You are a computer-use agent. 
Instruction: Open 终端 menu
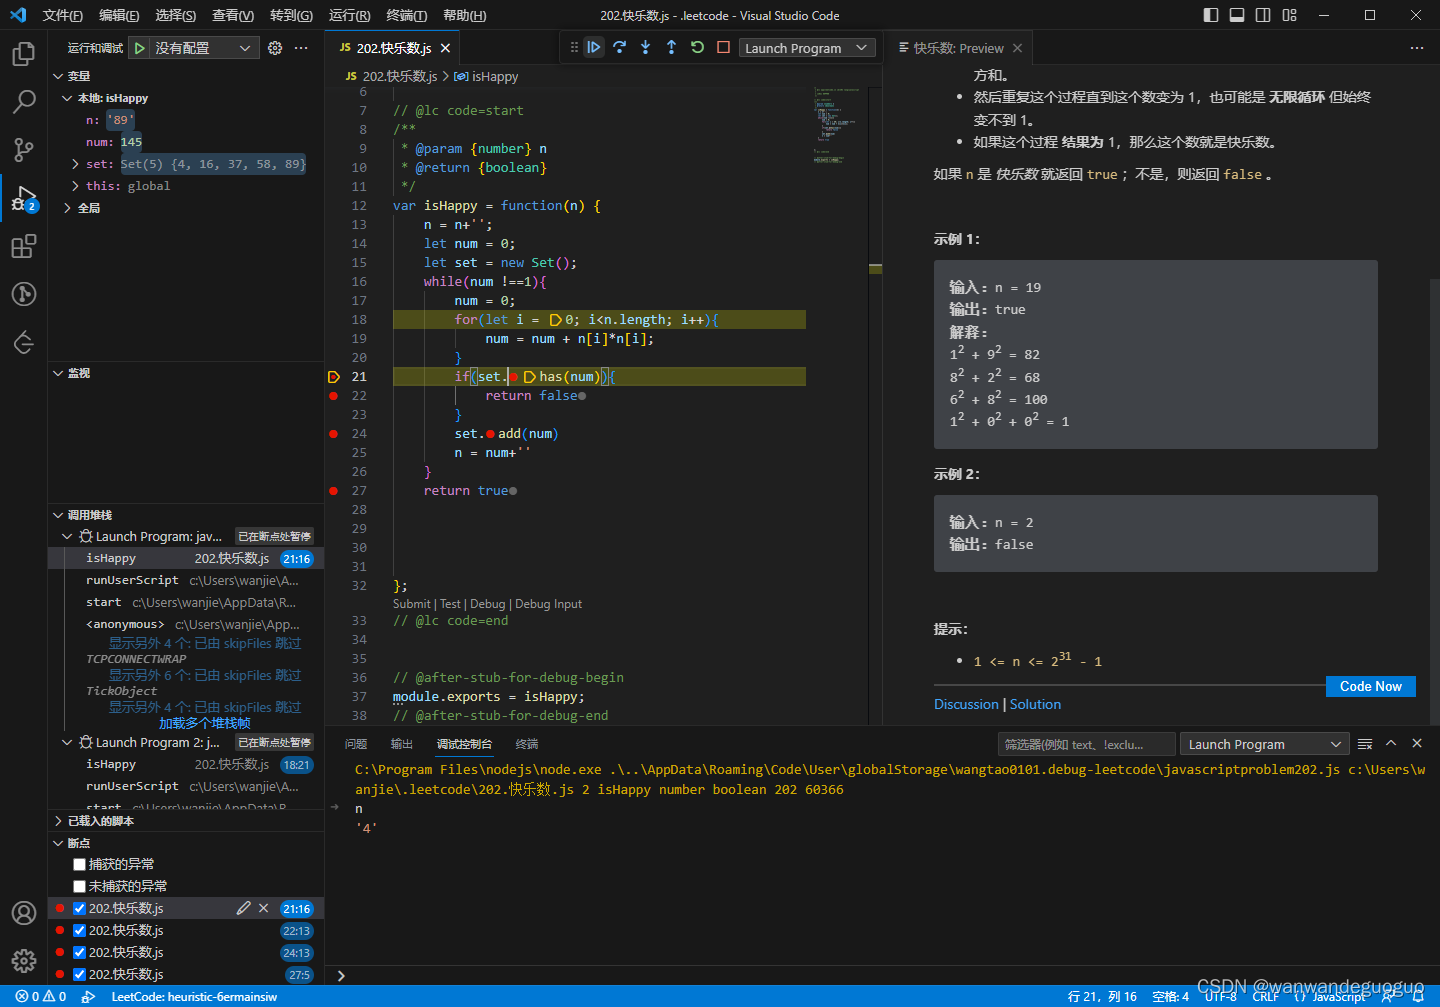point(406,15)
